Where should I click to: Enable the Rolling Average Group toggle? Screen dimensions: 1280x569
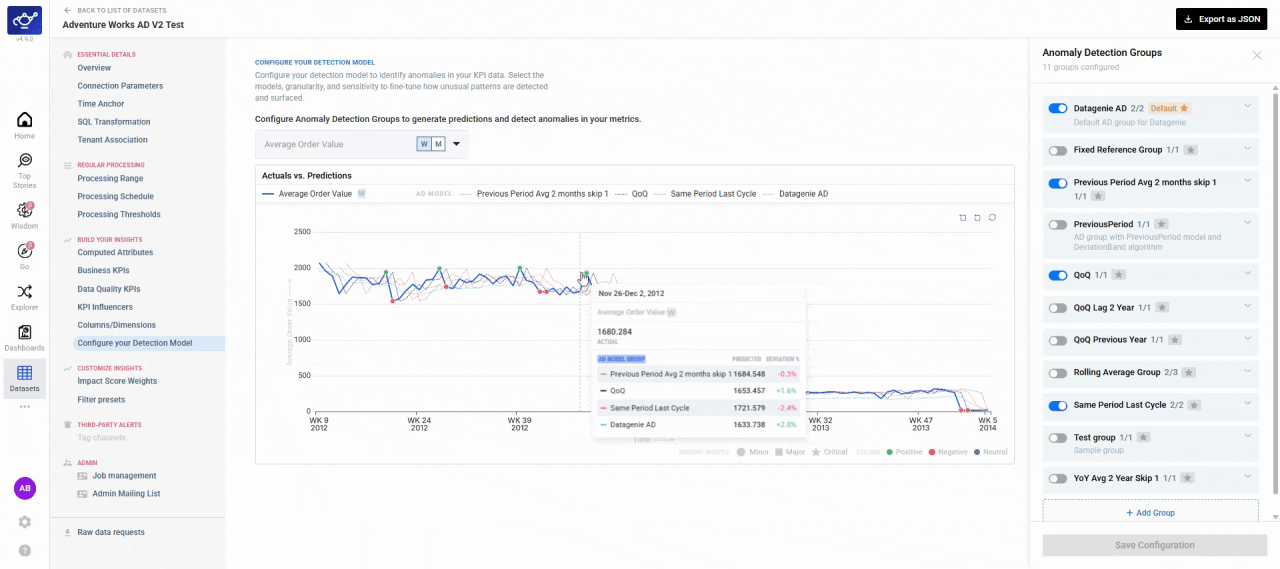[x=1057, y=373]
